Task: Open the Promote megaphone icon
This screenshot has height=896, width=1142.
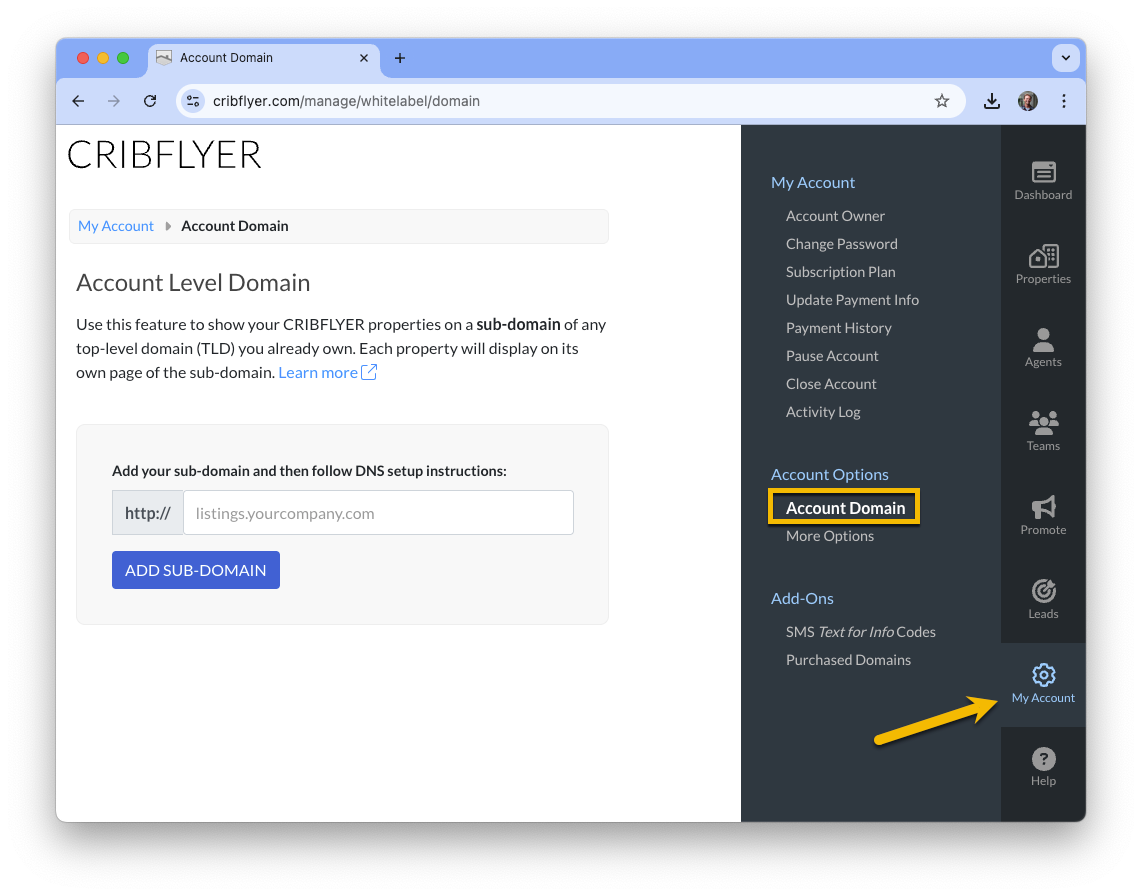Action: pyautogui.click(x=1043, y=507)
